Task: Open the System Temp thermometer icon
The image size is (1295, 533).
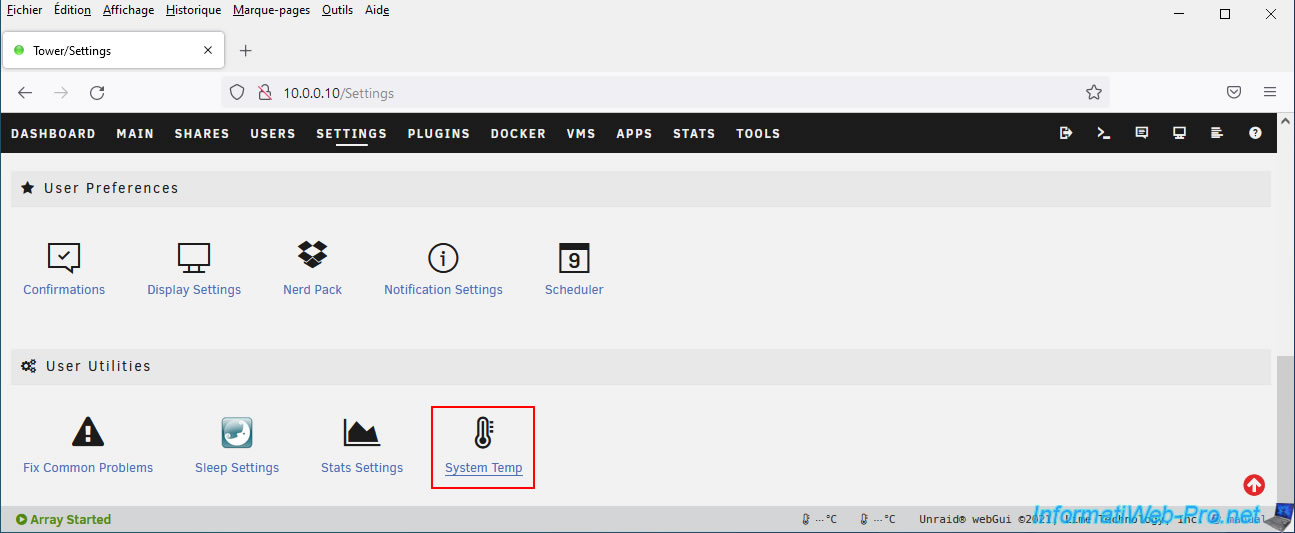Action: coord(483,433)
